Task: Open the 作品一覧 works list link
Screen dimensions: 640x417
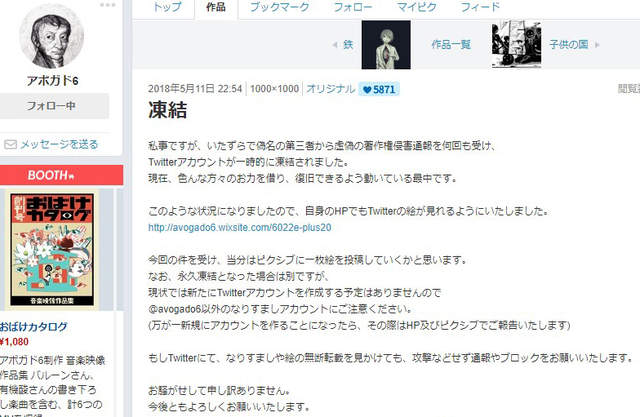Action: pyautogui.click(x=451, y=44)
